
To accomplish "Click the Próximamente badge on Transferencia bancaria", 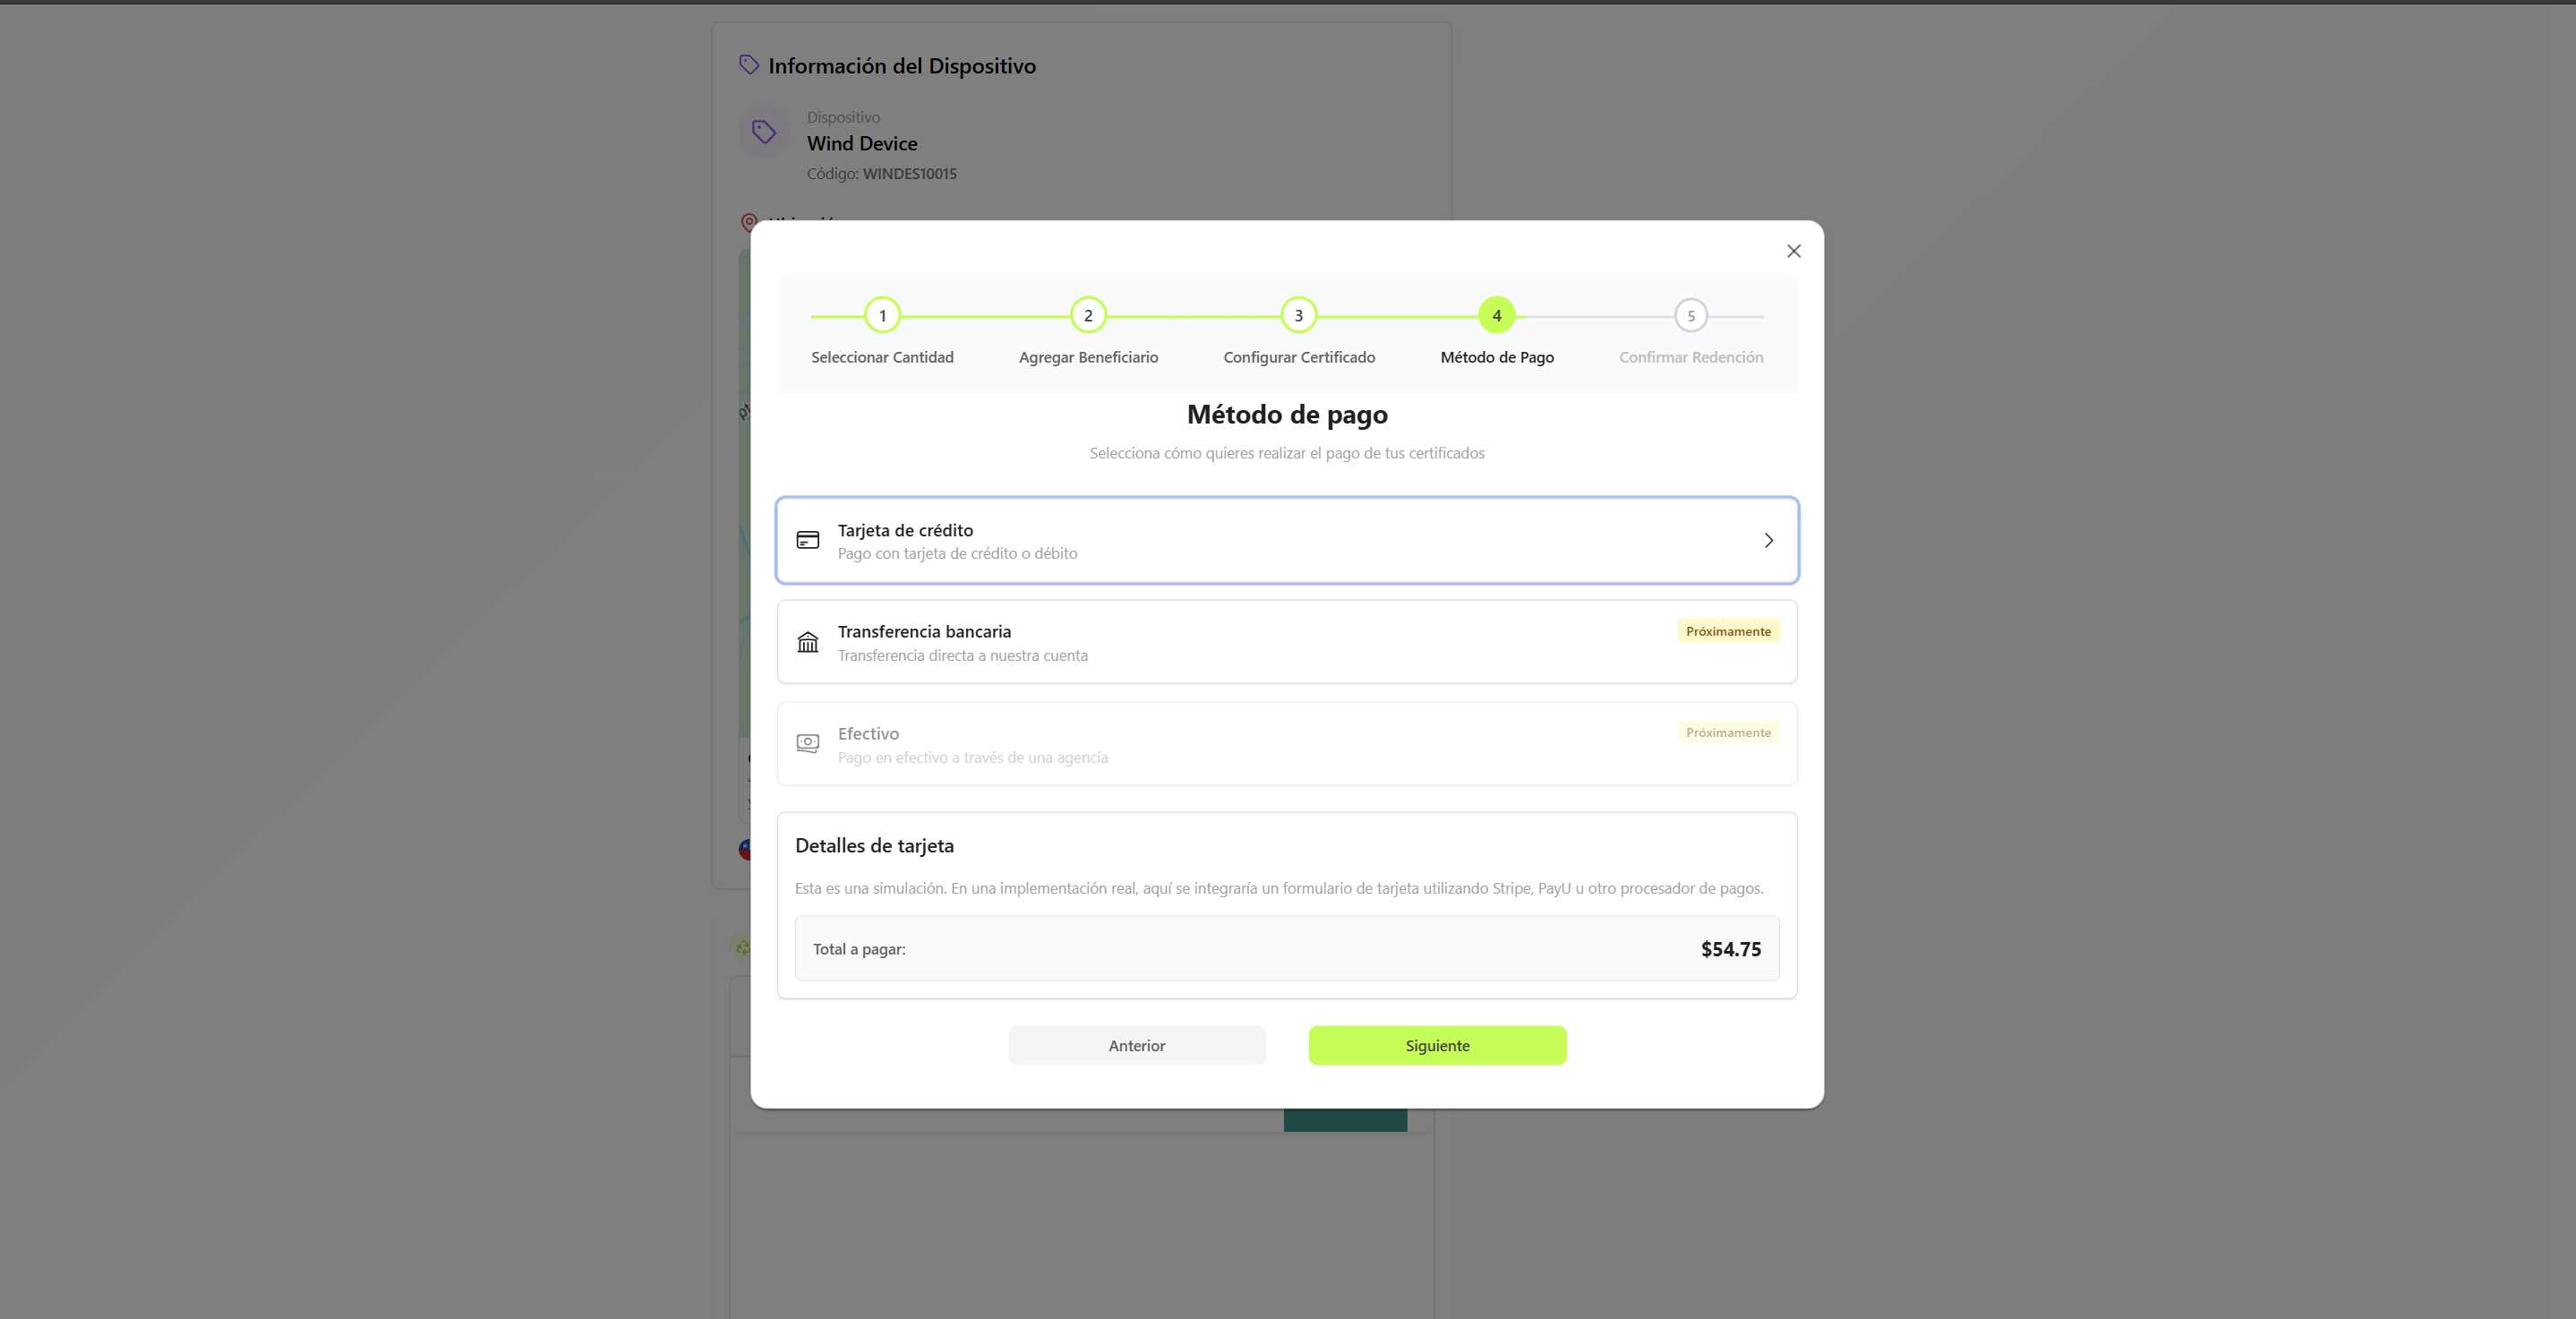I will coord(1728,630).
